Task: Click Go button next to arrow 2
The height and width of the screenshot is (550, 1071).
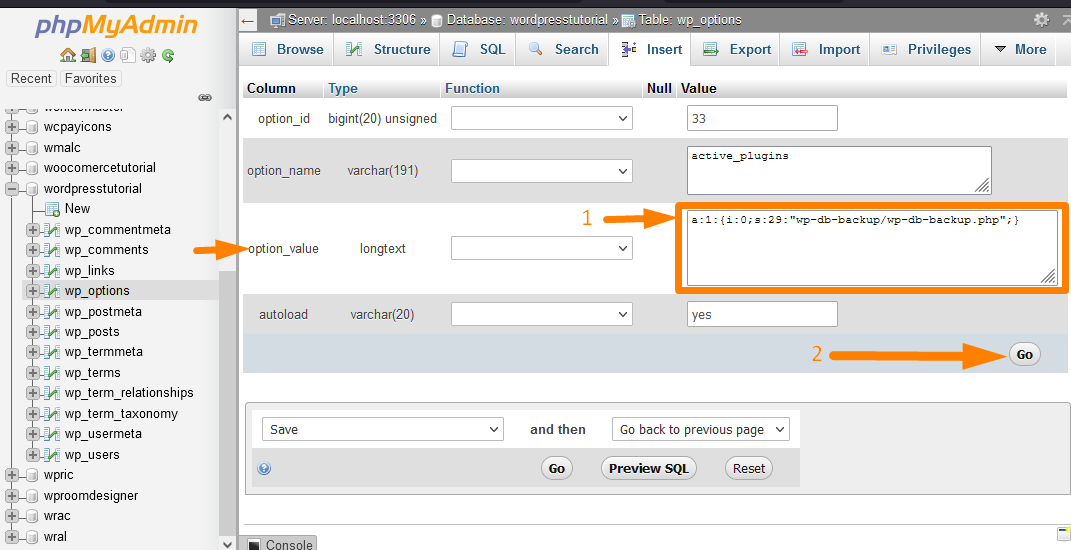Action: (x=1025, y=355)
